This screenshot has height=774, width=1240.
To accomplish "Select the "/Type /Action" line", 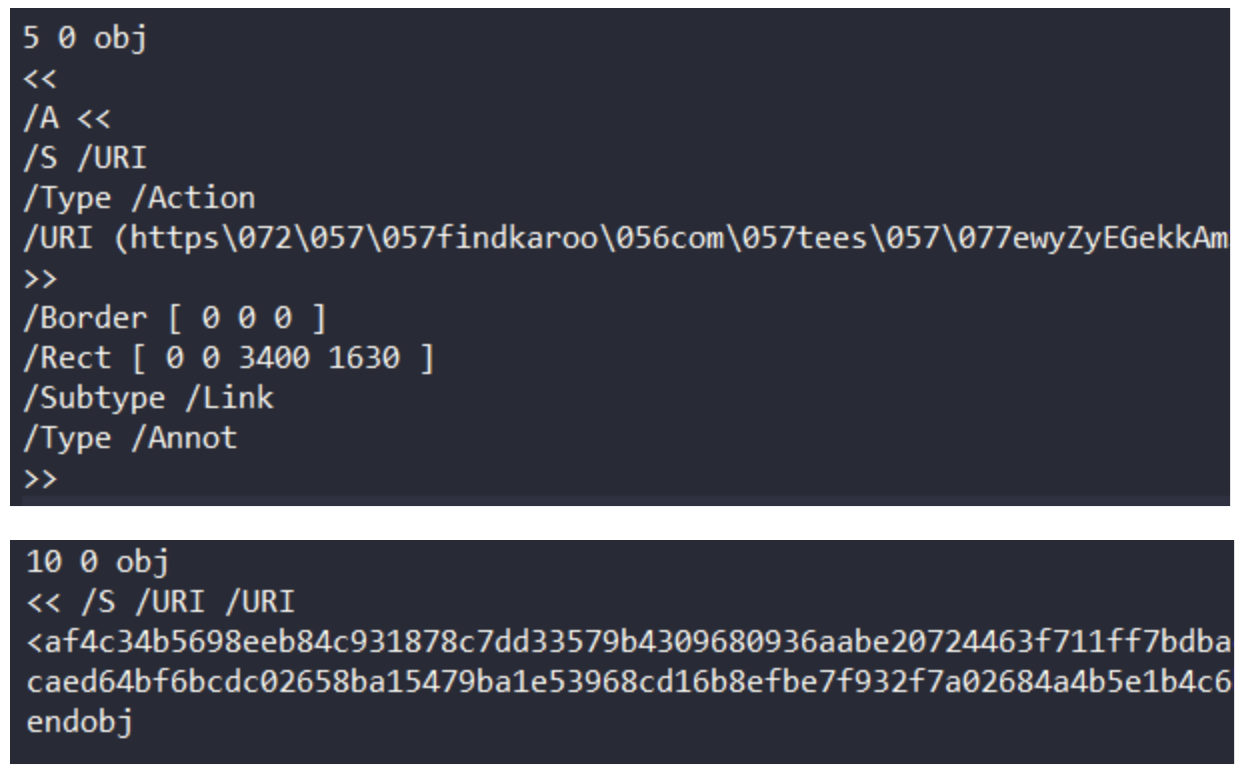I will [x=139, y=197].
